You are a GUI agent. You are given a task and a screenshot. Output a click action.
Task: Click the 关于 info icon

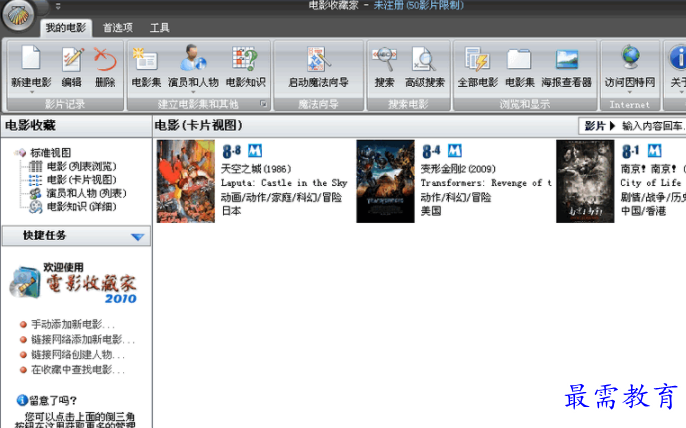click(678, 58)
